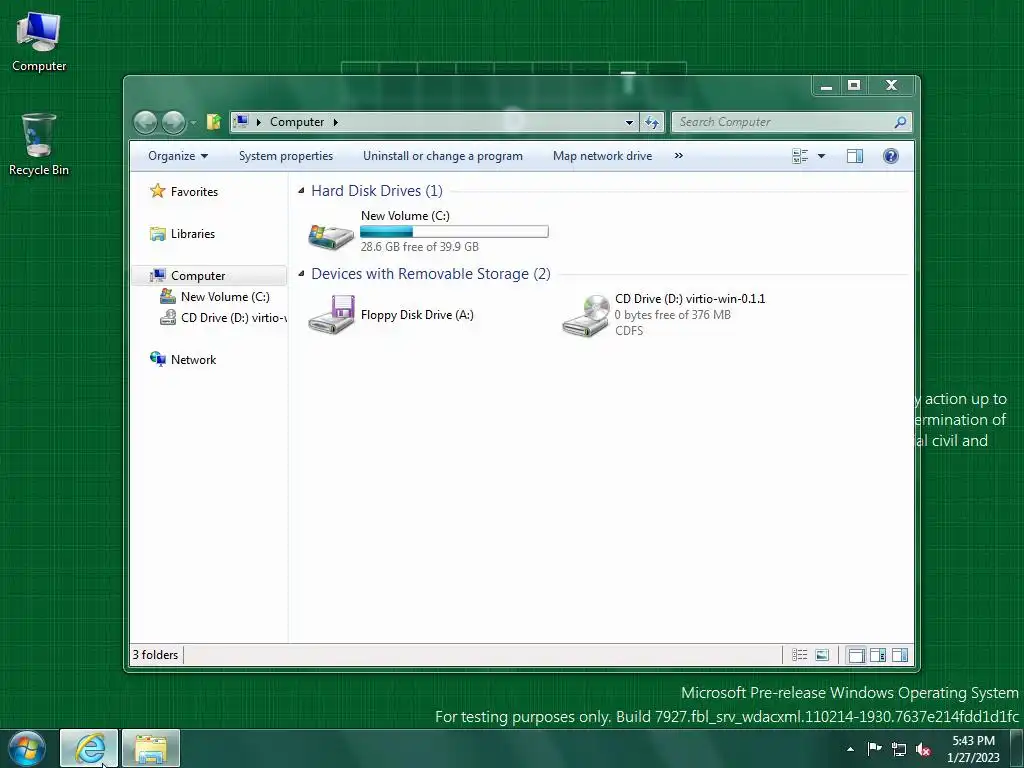
Task: Click Devices with Removable Storage (2) heading
Action: point(431,274)
